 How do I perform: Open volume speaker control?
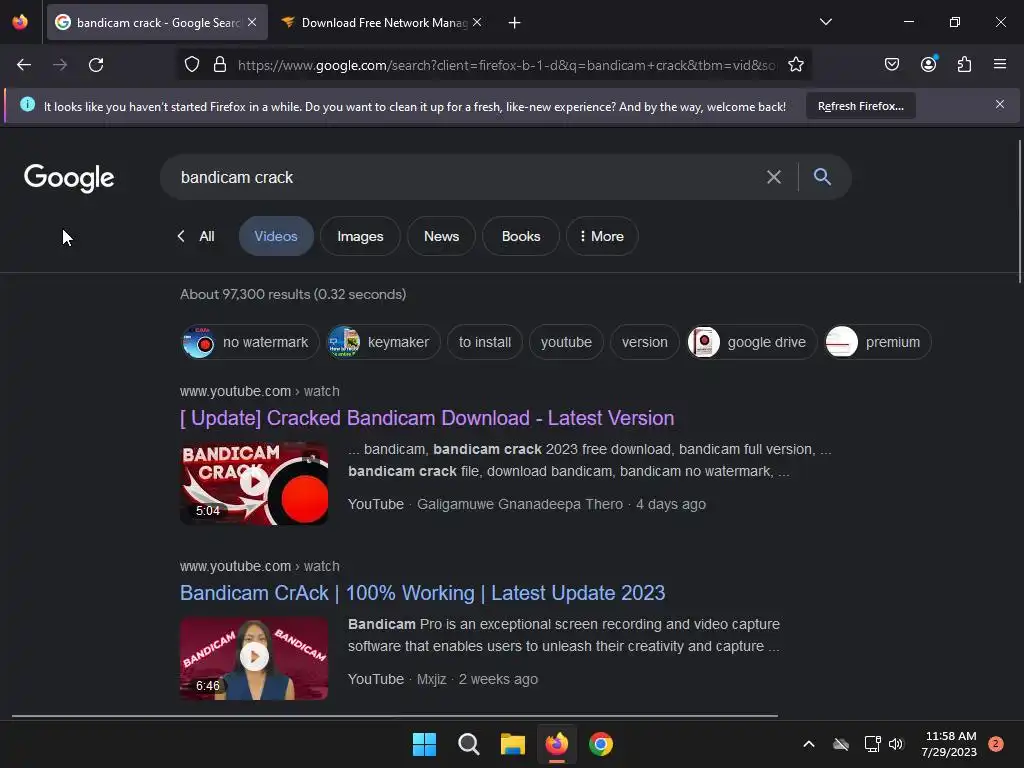(896, 744)
